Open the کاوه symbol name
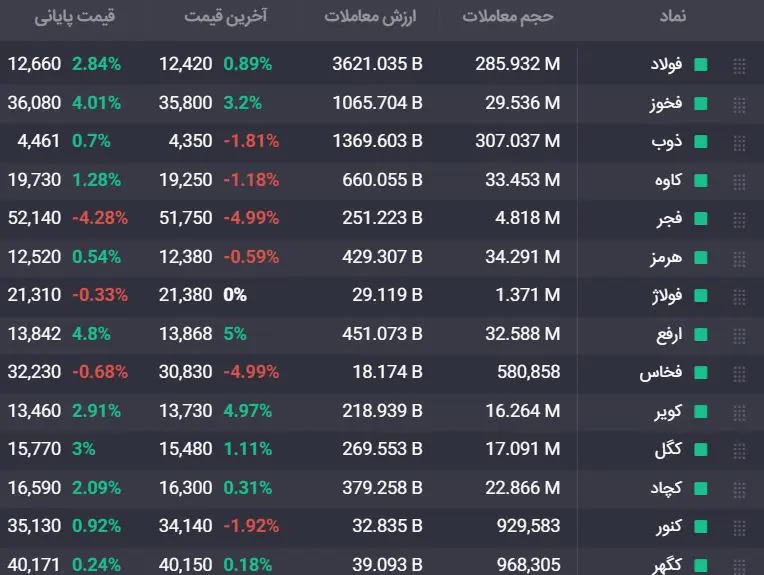The width and height of the screenshot is (764, 575). click(668, 180)
